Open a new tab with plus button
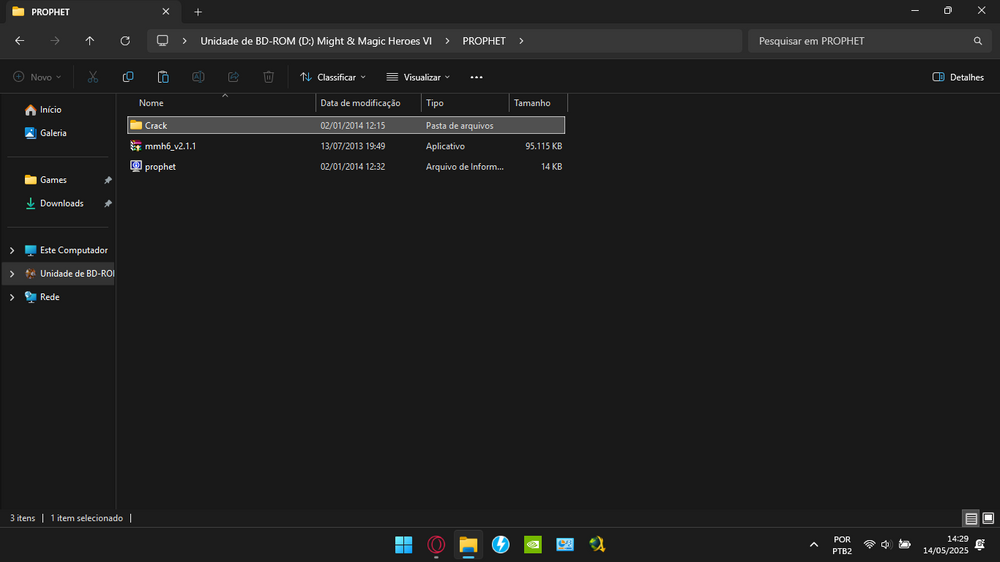This screenshot has height=562, width=1000. click(x=198, y=12)
